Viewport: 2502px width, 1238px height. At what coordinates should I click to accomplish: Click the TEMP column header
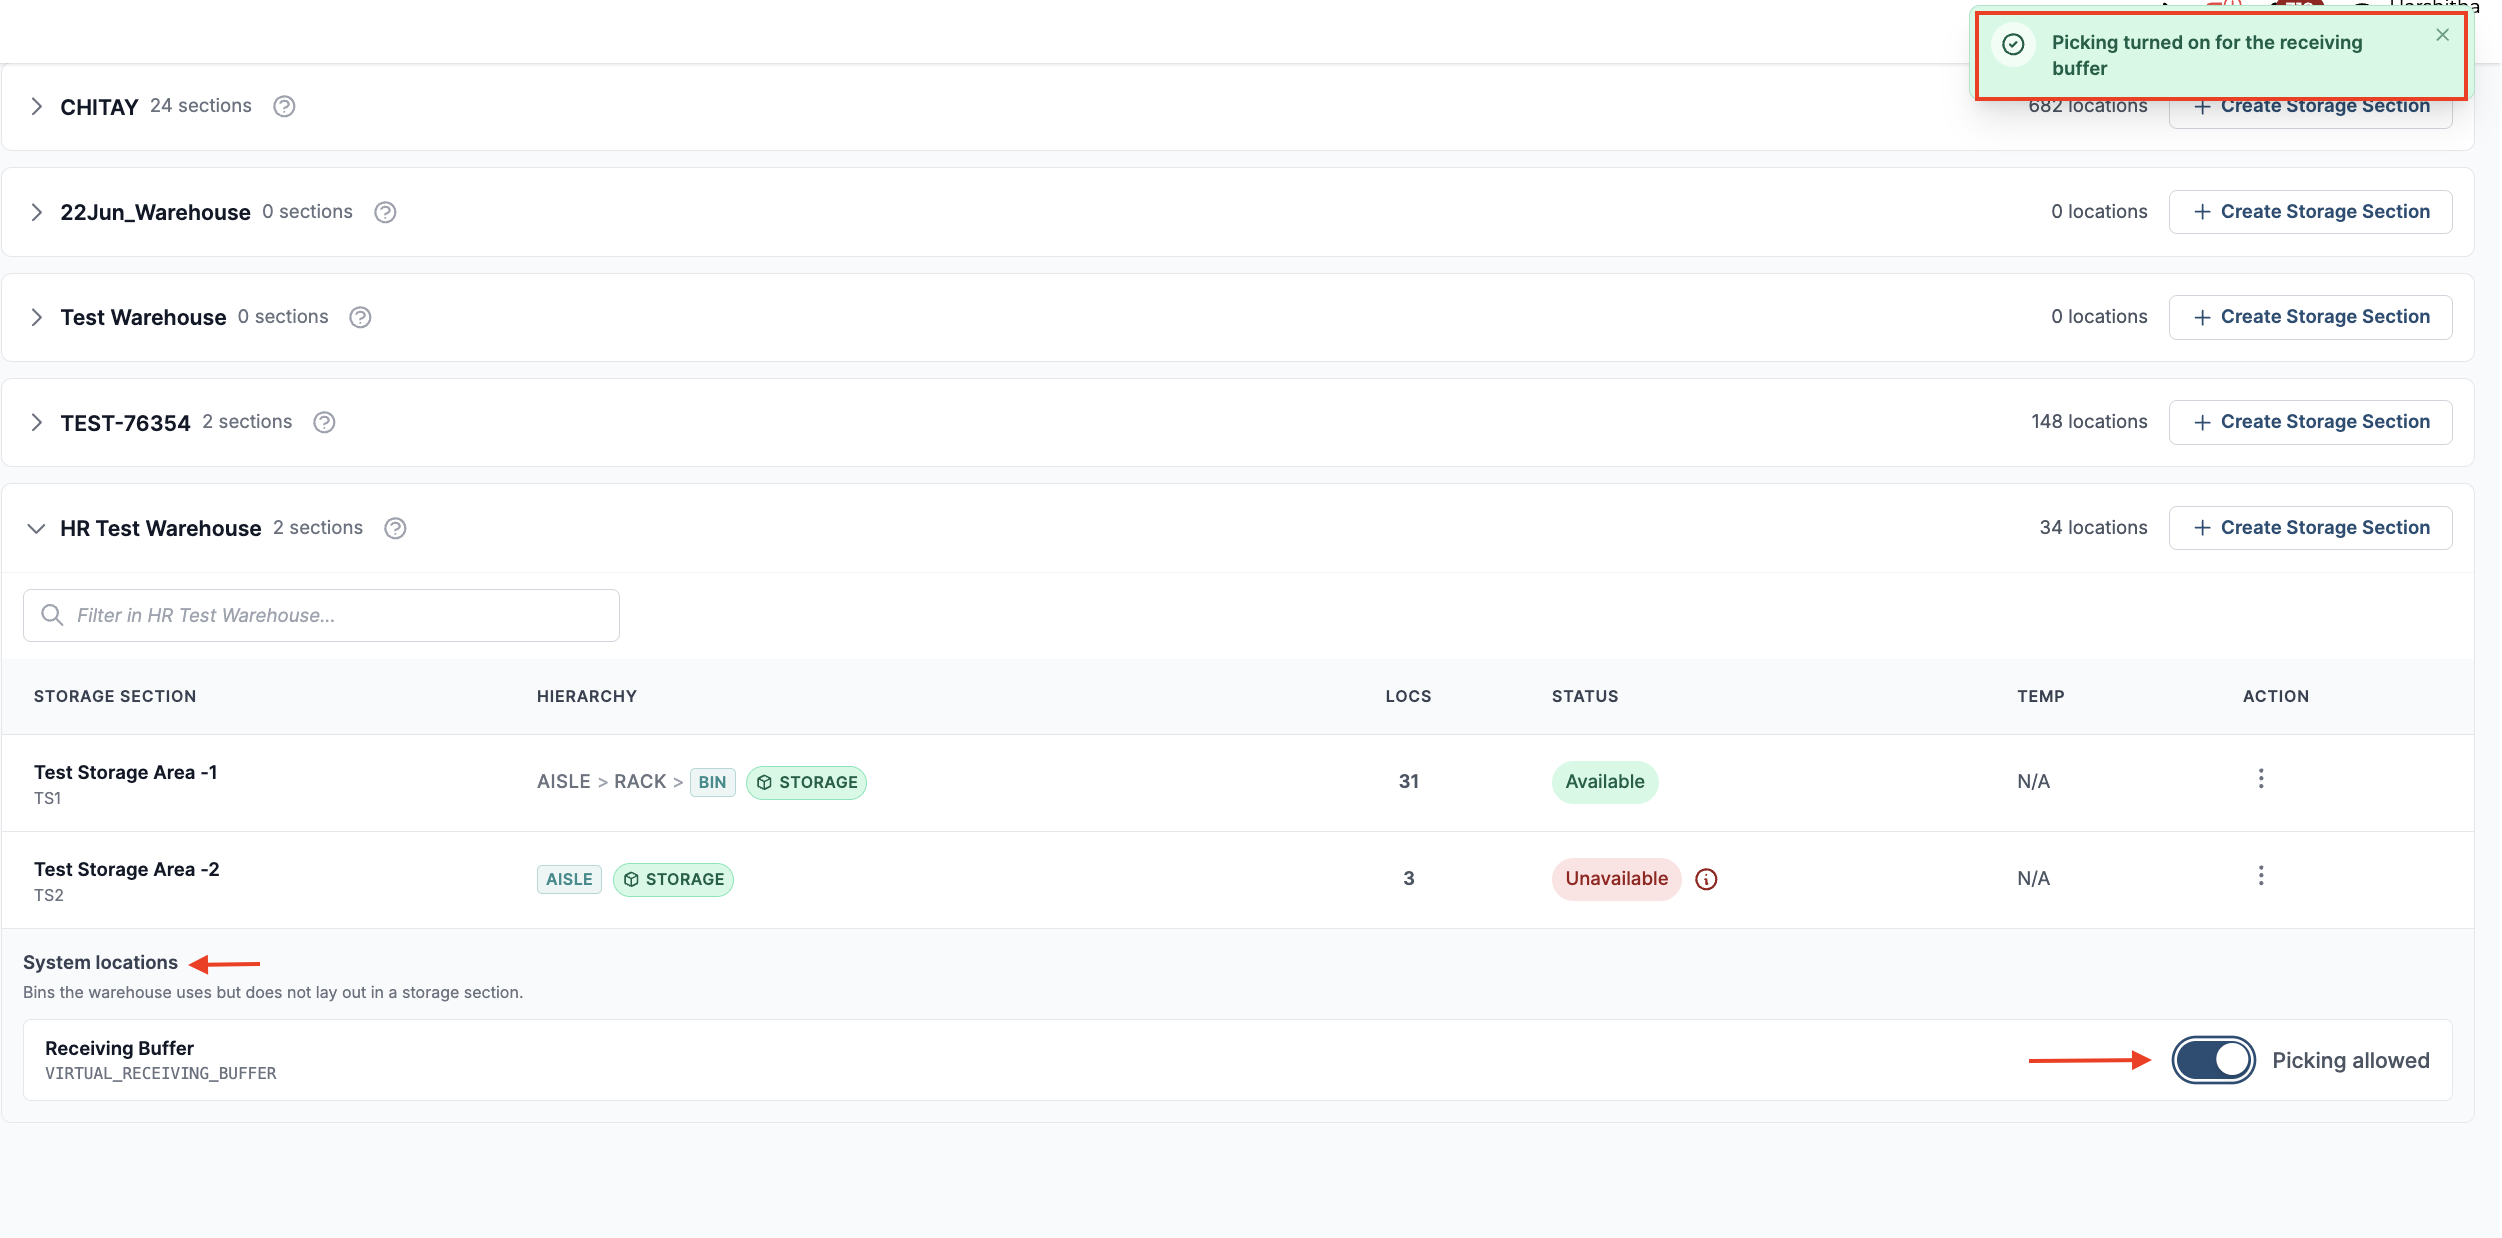[2040, 696]
